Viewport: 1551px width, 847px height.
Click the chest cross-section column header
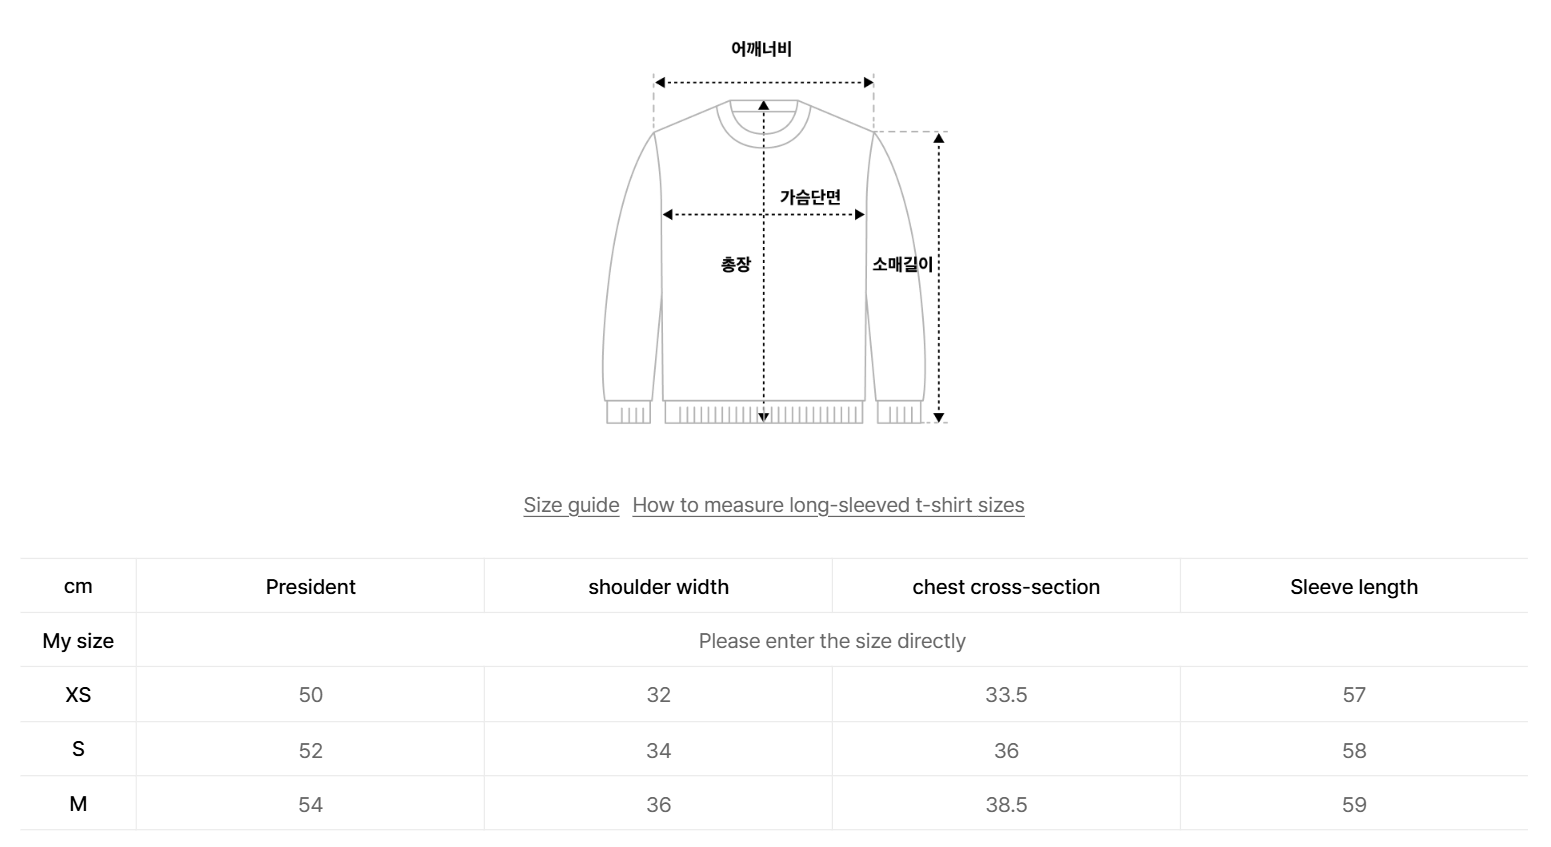[1006, 587]
